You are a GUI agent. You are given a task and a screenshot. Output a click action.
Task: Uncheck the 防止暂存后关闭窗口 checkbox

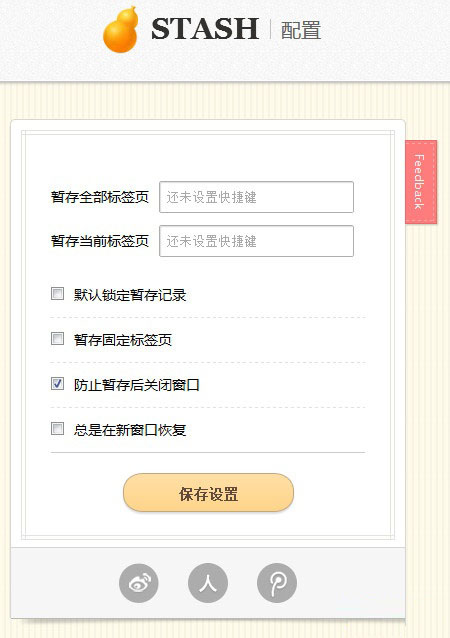point(57,383)
